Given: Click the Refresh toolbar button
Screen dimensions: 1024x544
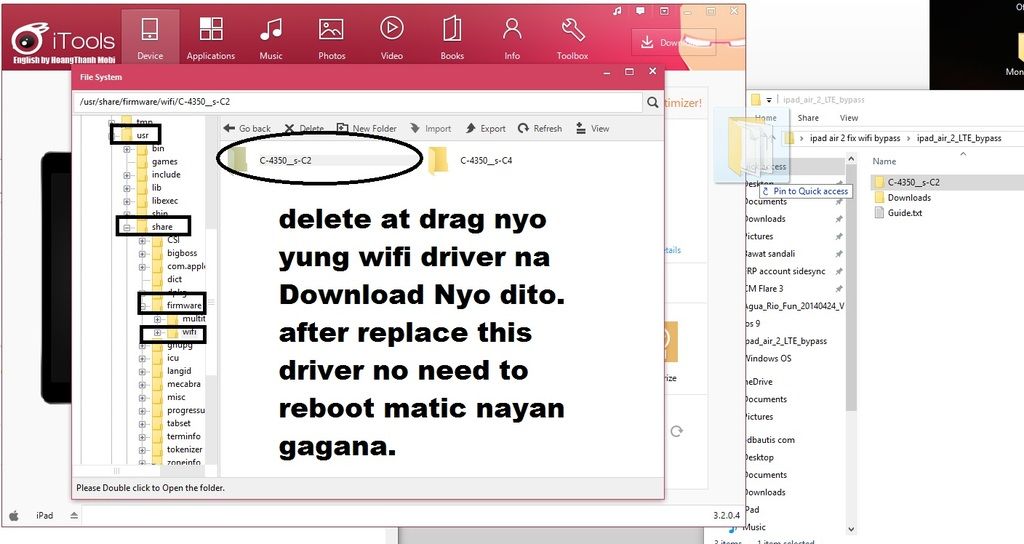Looking at the screenshot, I should click(x=539, y=129).
